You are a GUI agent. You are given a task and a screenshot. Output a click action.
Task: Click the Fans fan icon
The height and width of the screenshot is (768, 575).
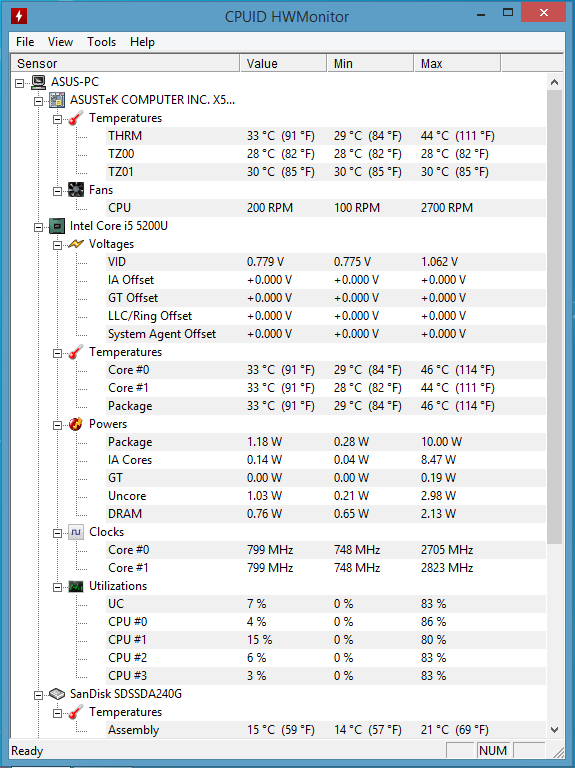(76, 190)
